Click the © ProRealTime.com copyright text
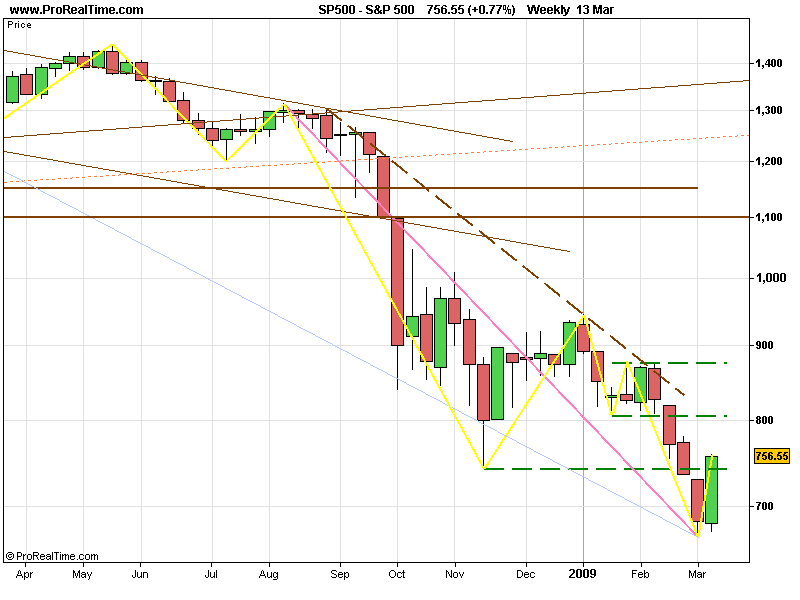Image resolution: width=800 pixels, height=600 pixels. (52, 556)
